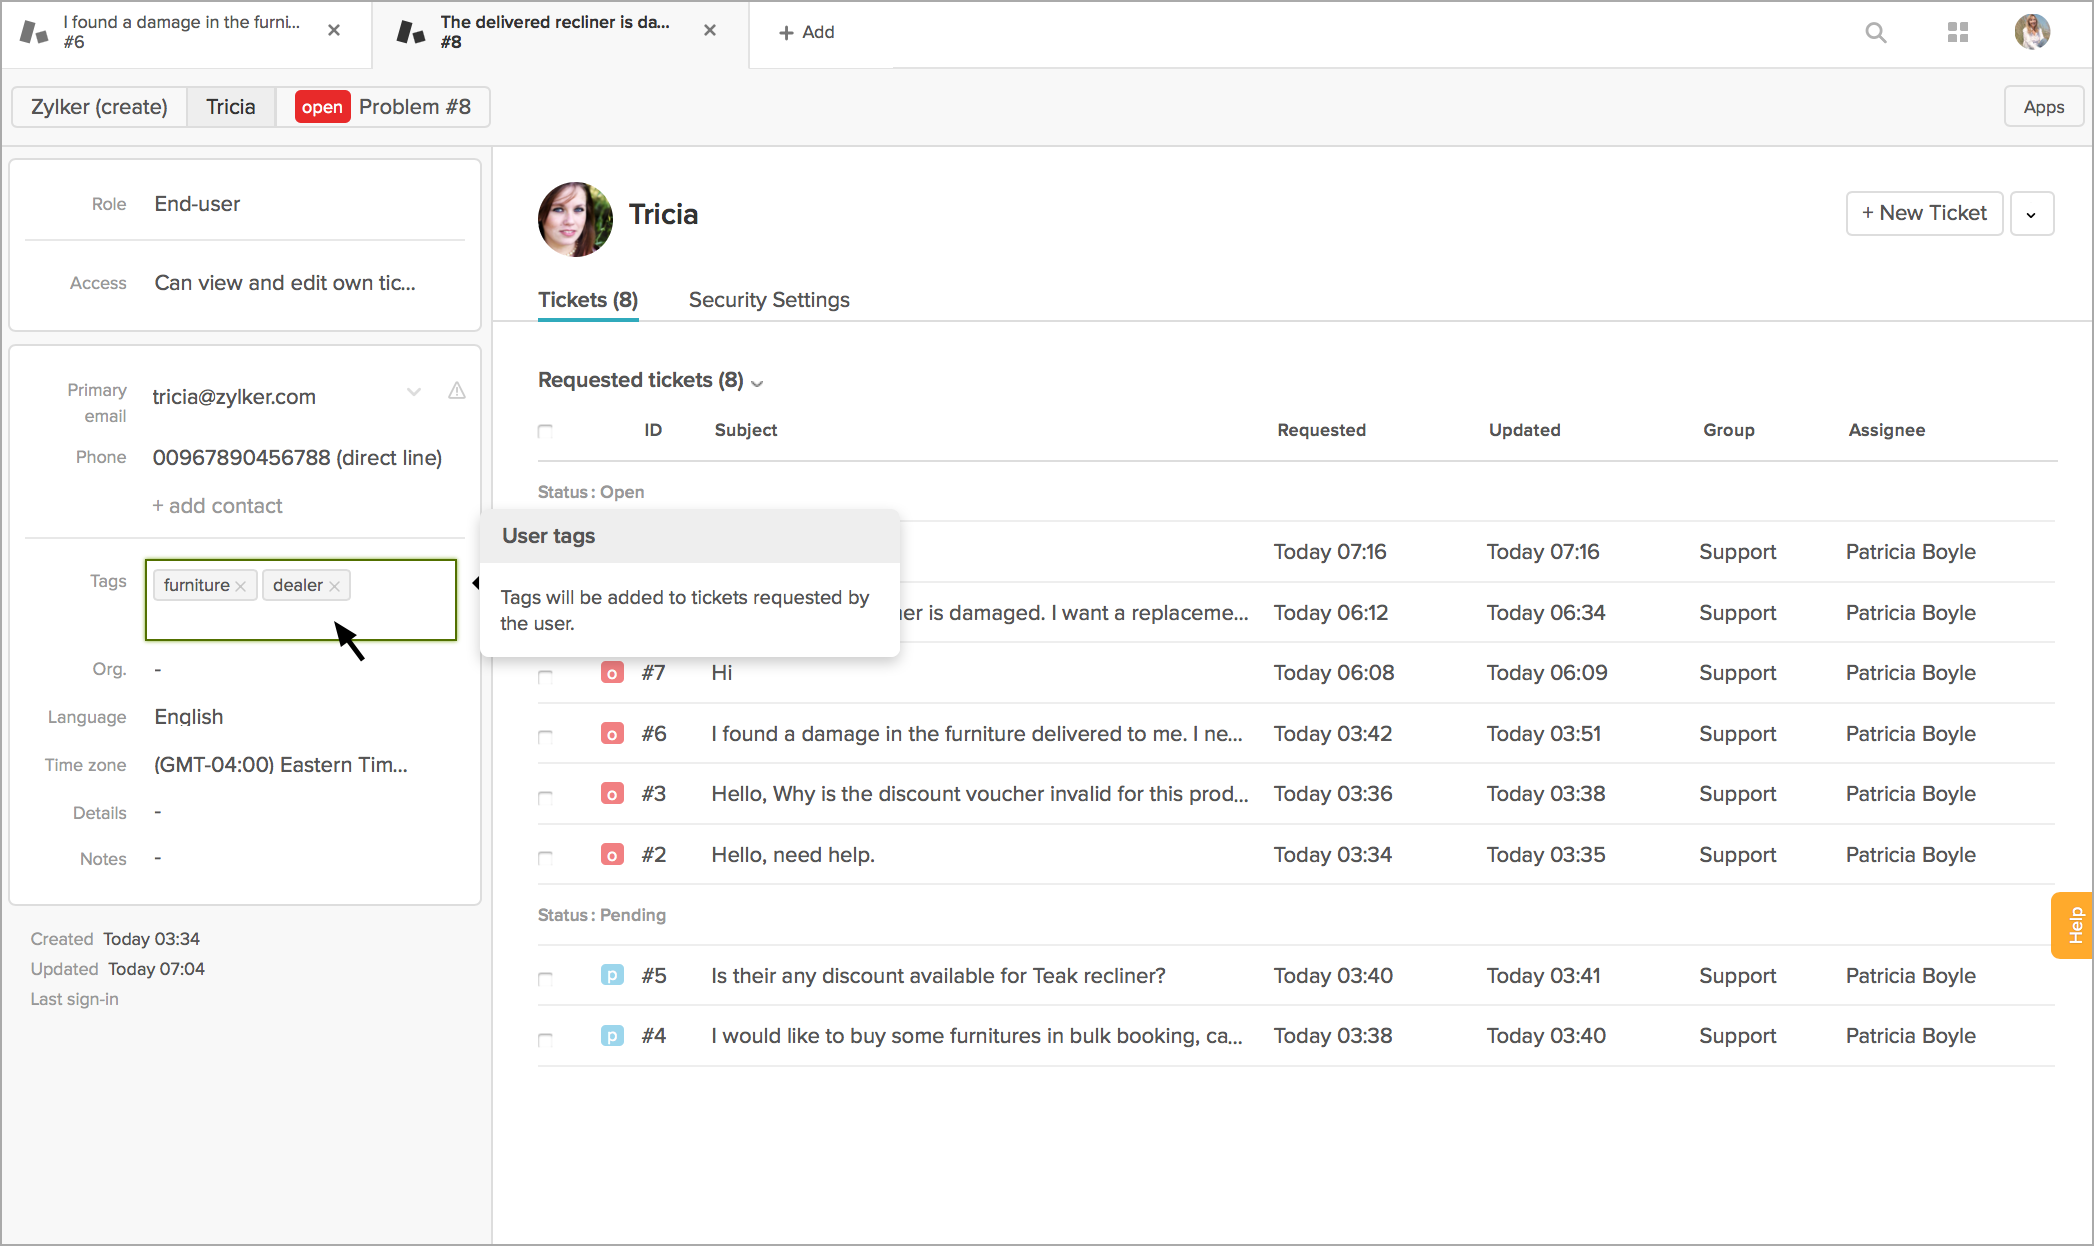Image resolution: width=2094 pixels, height=1246 pixels.
Task: Switch to Security Settings tab
Action: [x=768, y=300]
